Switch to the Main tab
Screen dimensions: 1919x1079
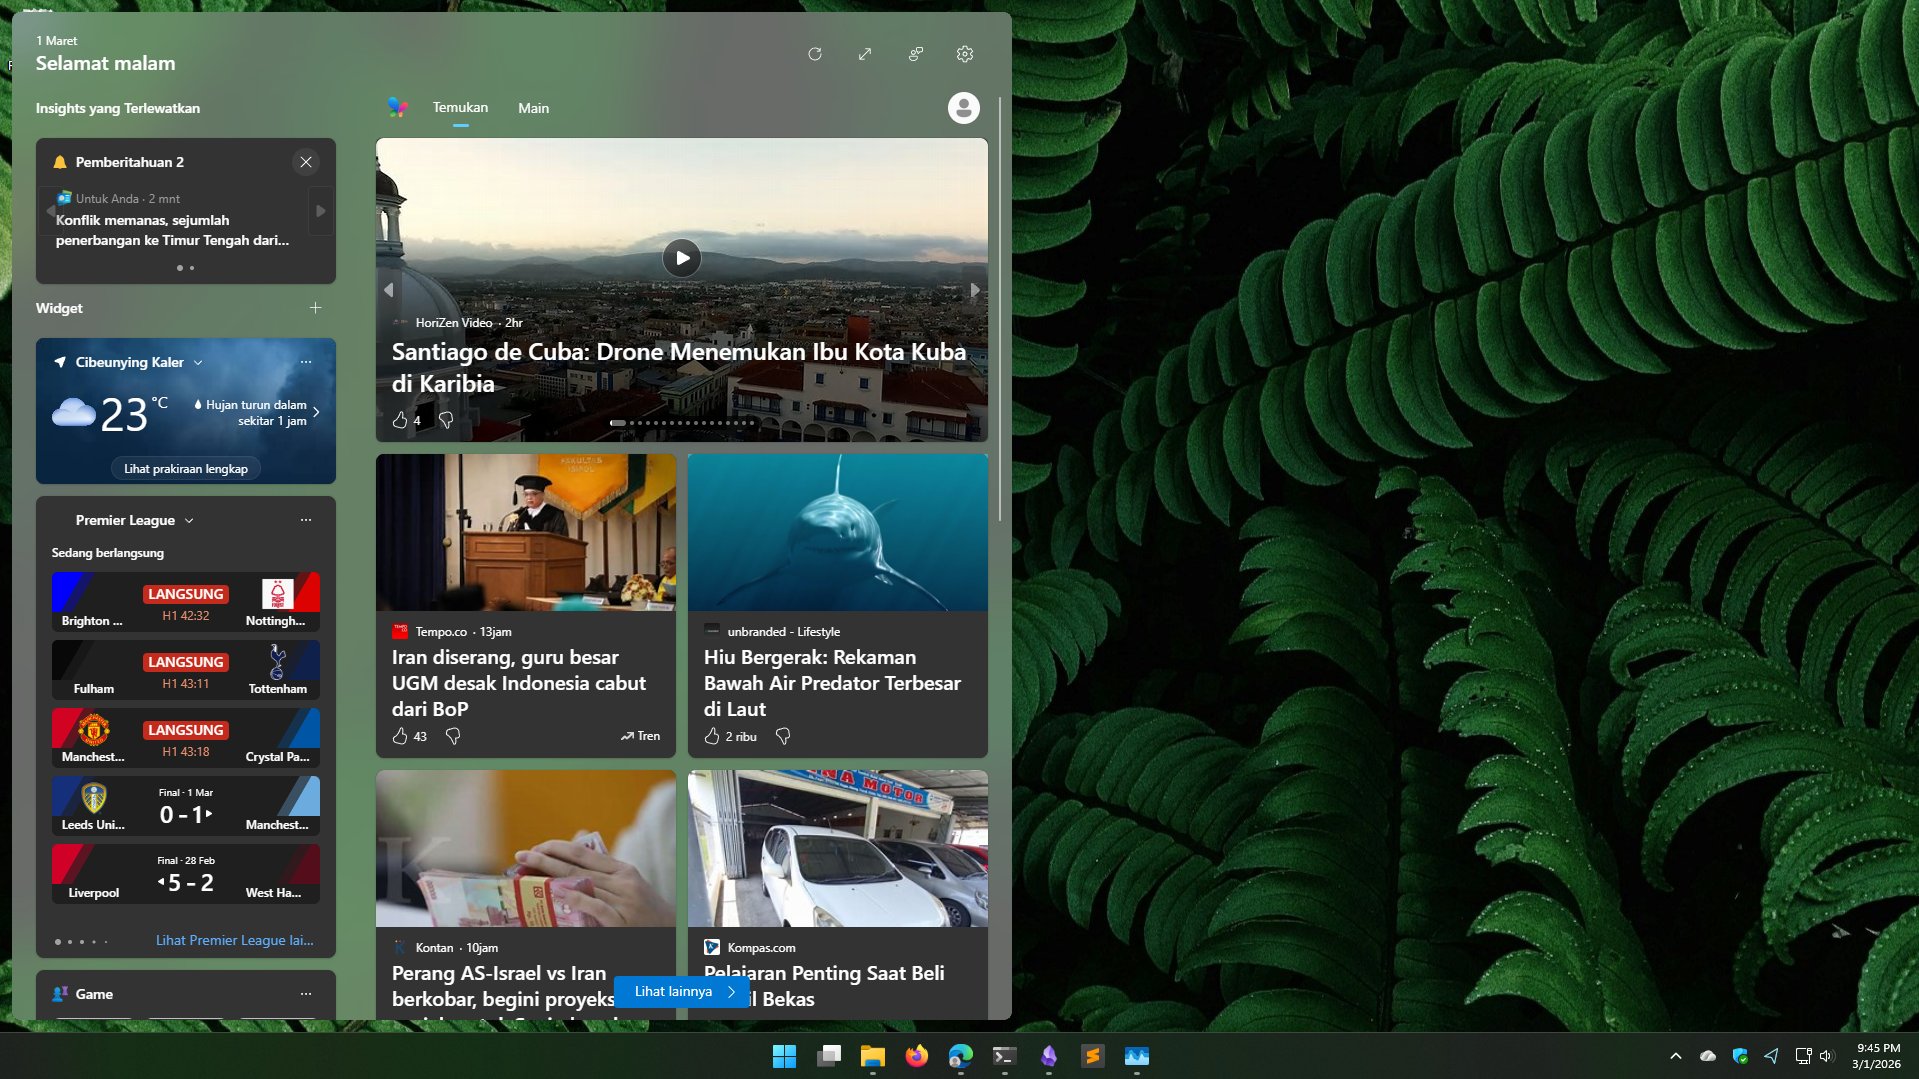[x=533, y=107]
